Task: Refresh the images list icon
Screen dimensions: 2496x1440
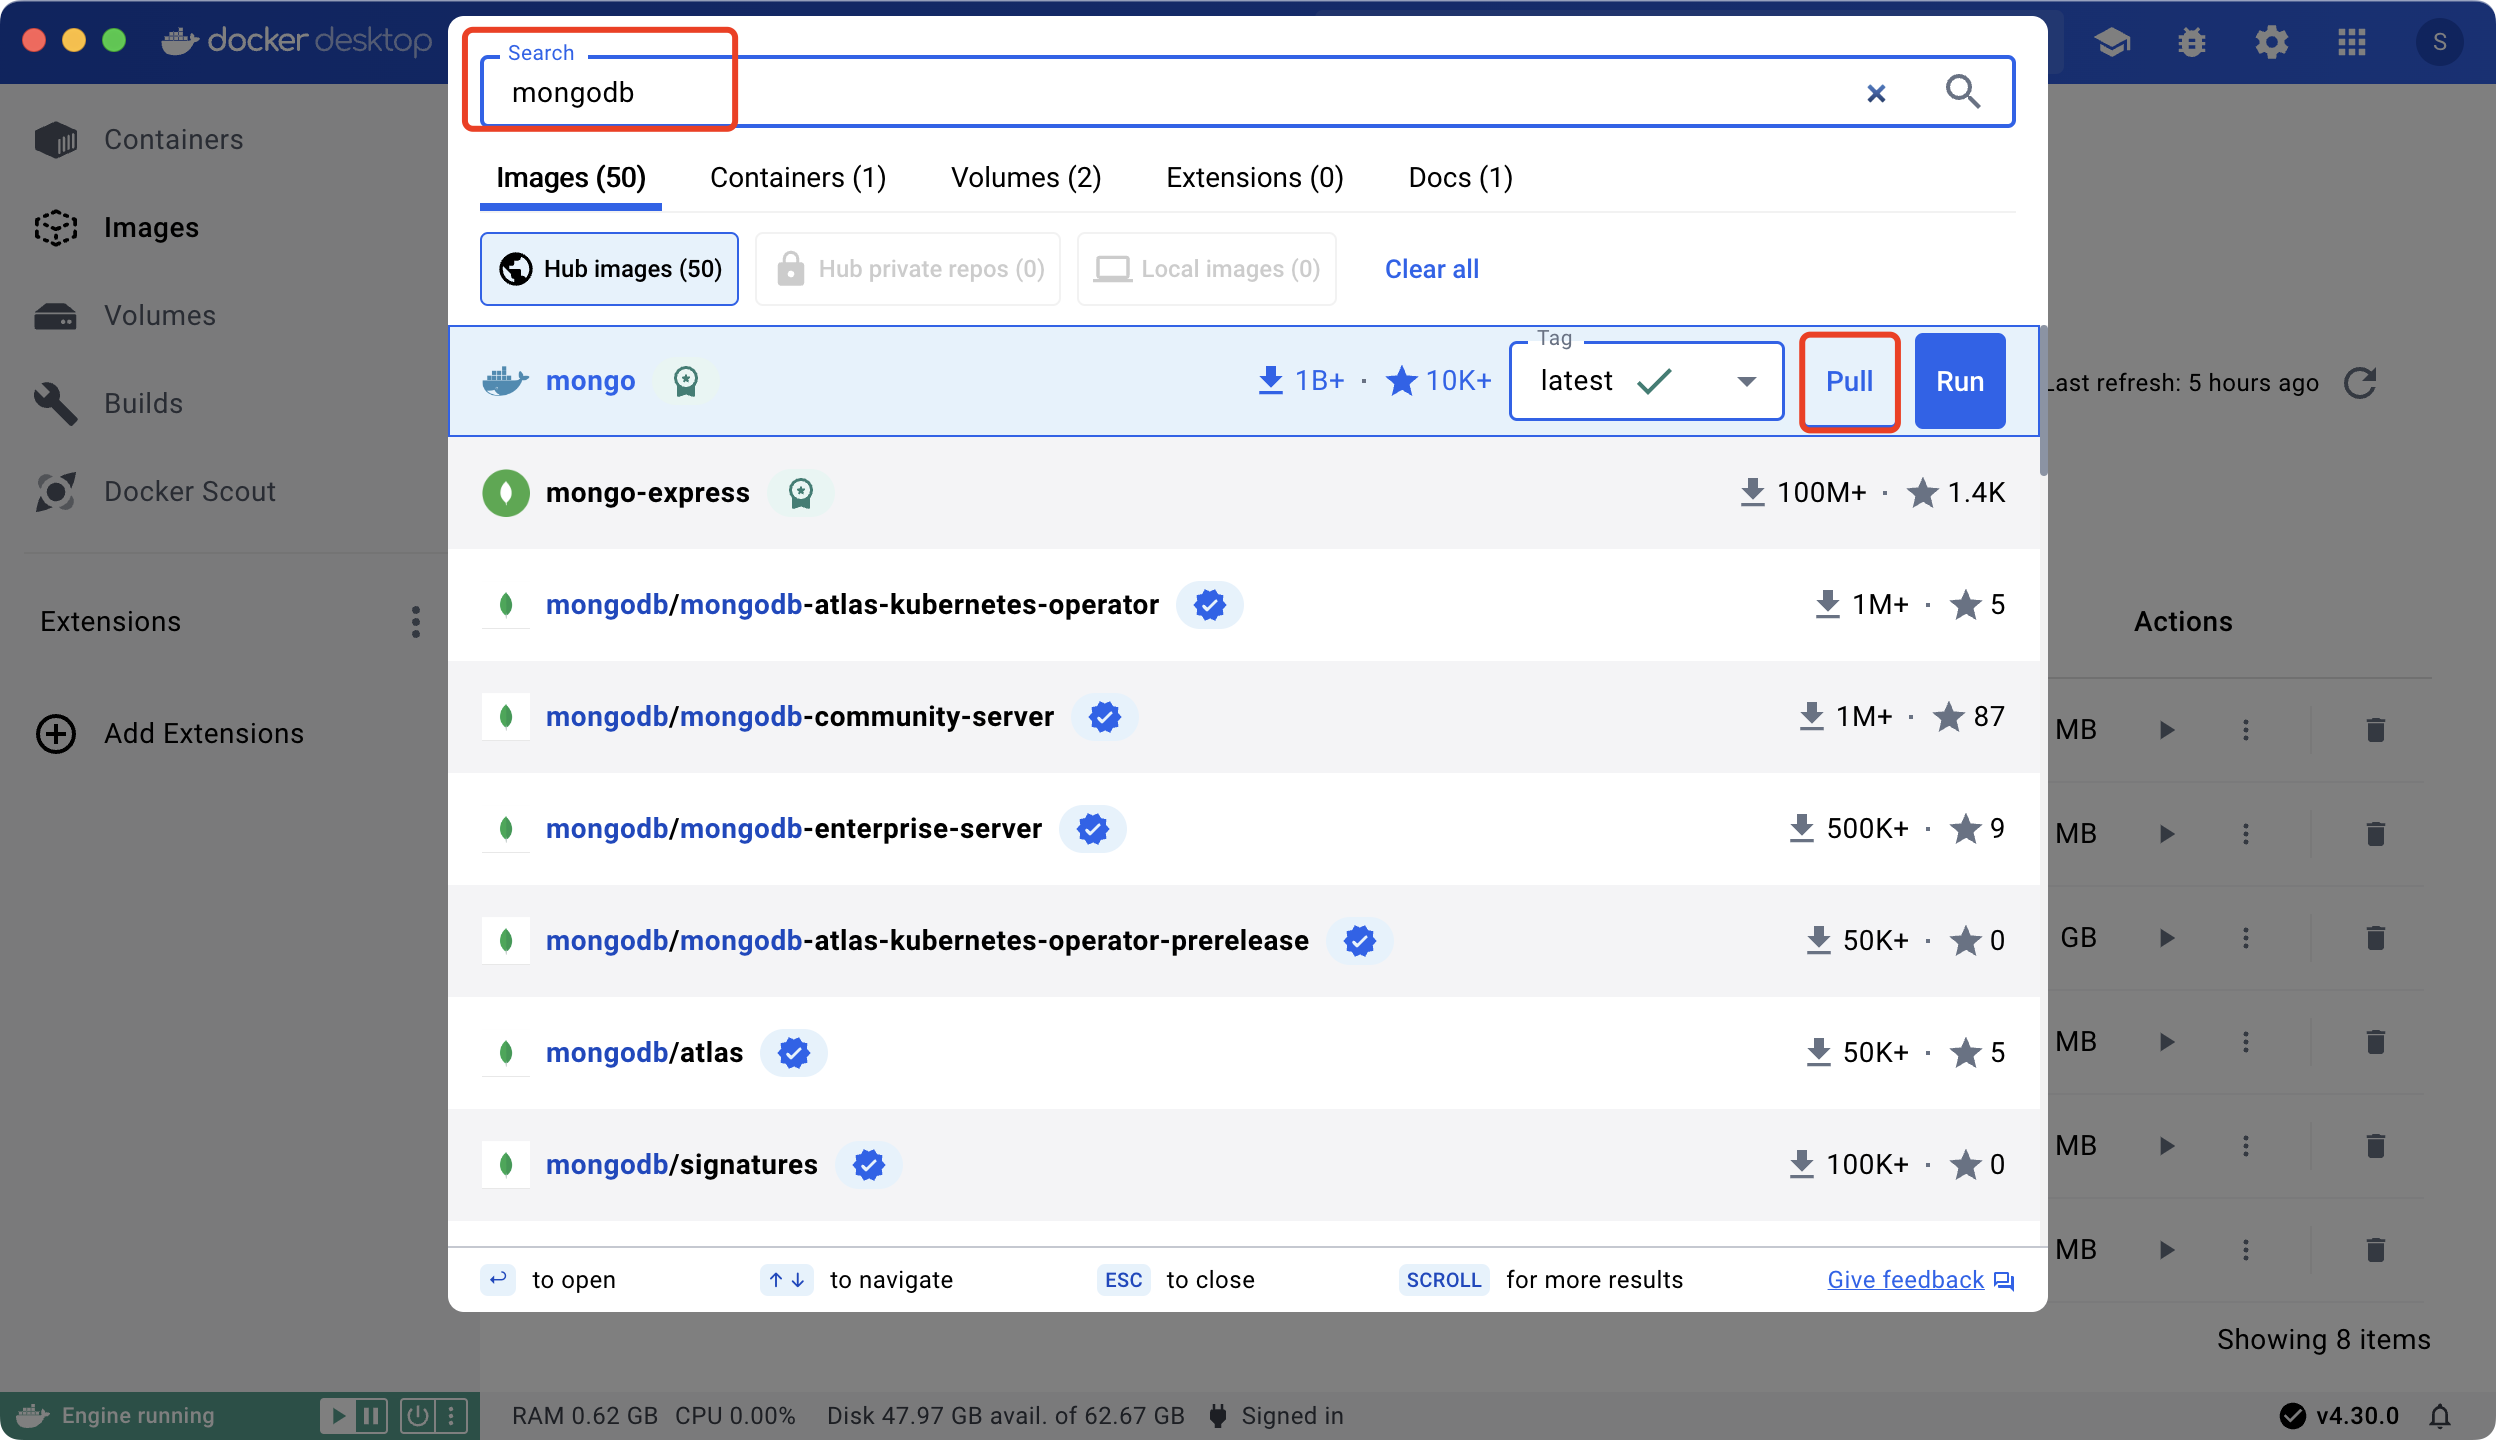Action: click(x=2360, y=383)
